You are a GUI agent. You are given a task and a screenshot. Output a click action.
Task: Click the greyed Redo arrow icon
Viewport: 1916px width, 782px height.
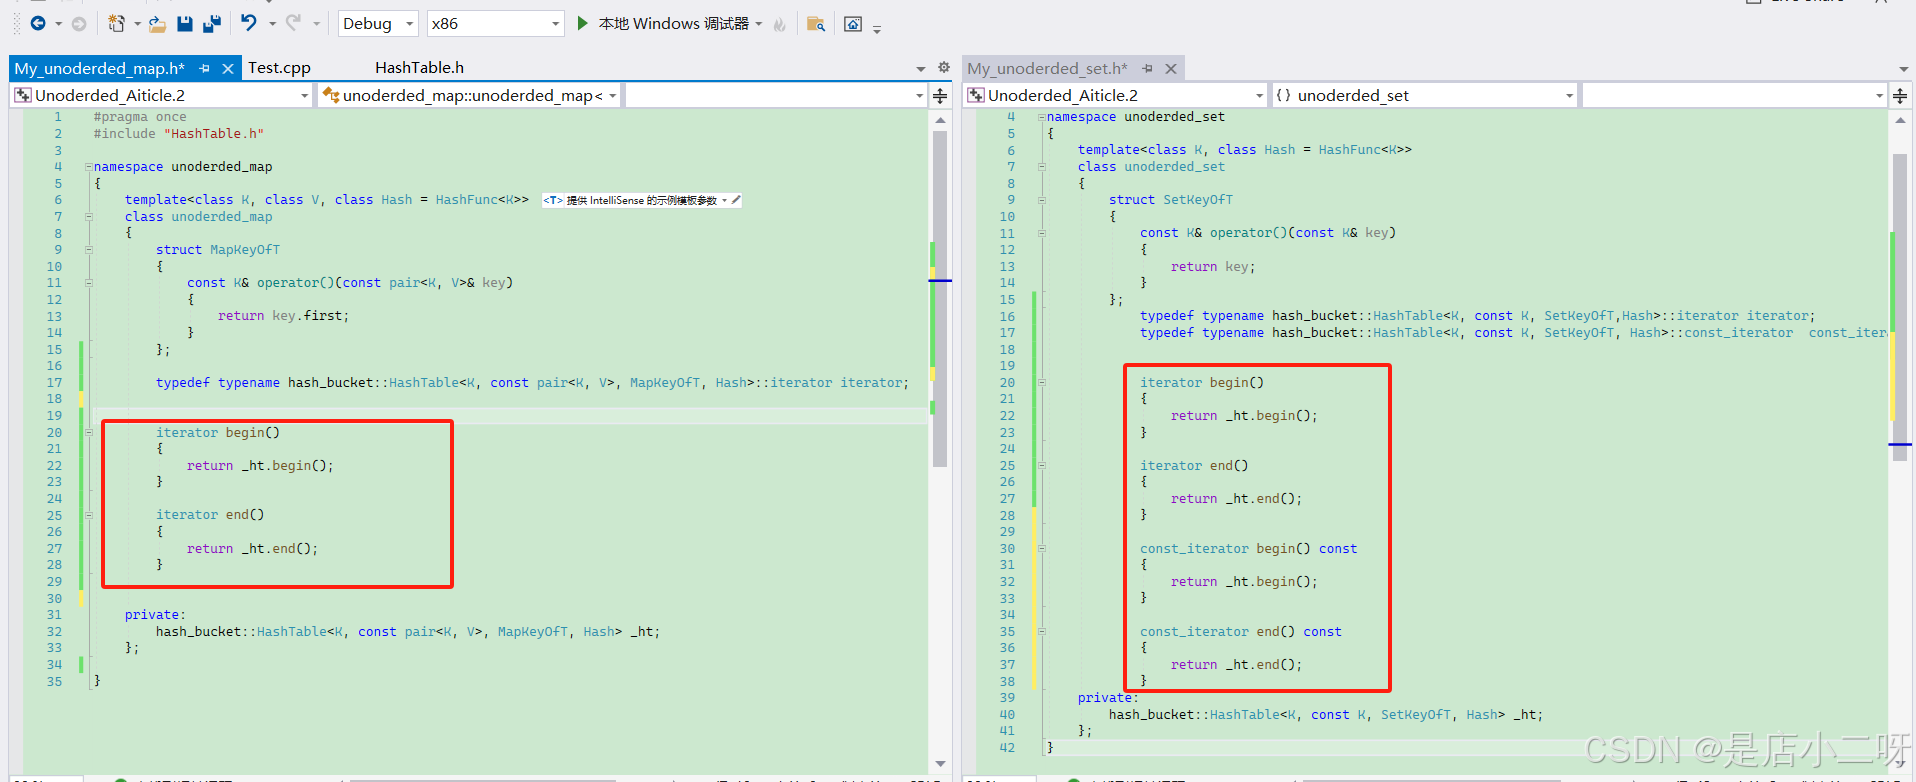pyautogui.click(x=293, y=23)
